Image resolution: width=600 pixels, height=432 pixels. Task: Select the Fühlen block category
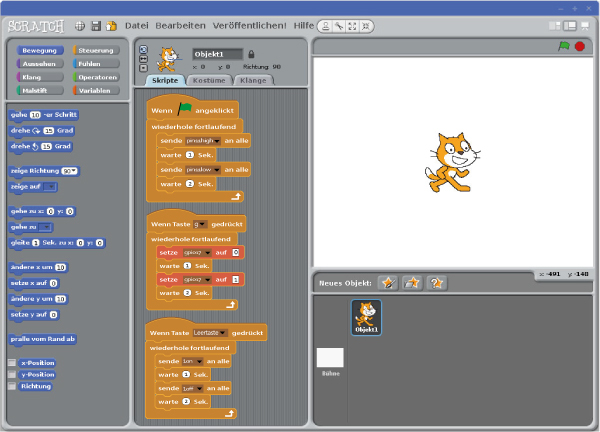[96, 64]
